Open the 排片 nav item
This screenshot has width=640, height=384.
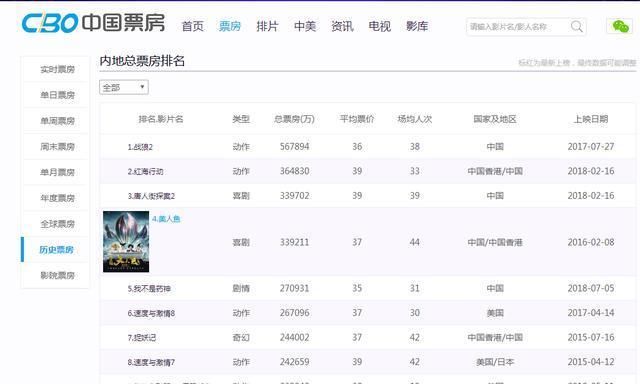[x=267, y=27]
